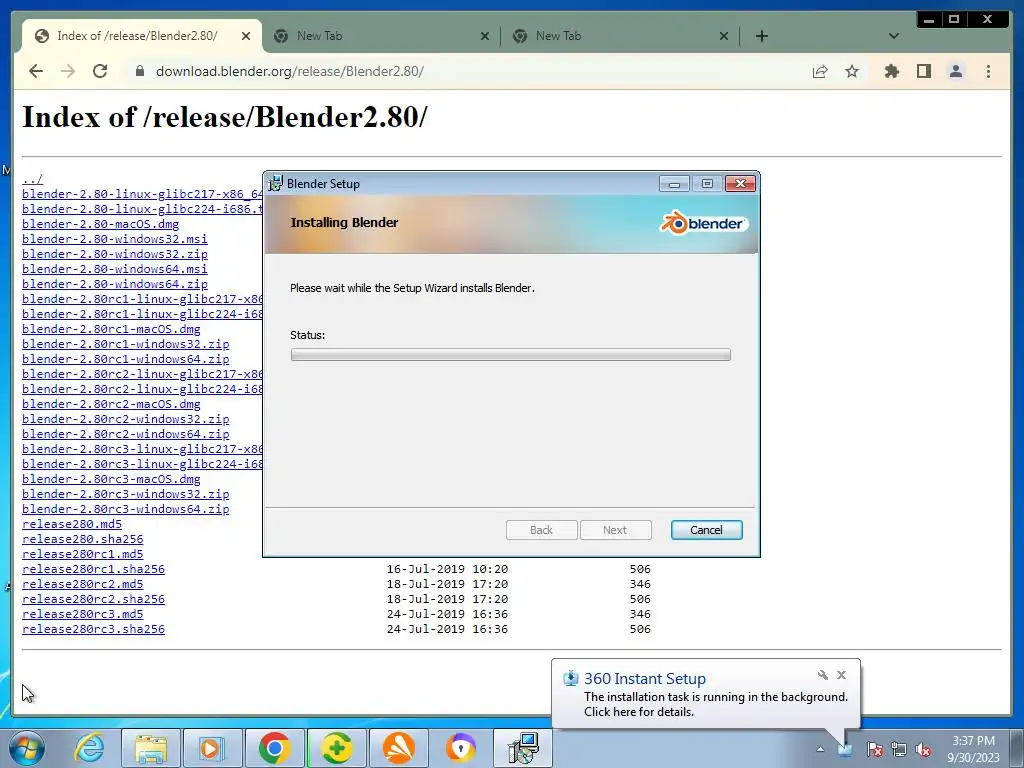Image resolution: width=1024 pixels, height=768 pixels.
Task: Open Windows Explorer from the taskbar
Action: click(x=151, y=748)
